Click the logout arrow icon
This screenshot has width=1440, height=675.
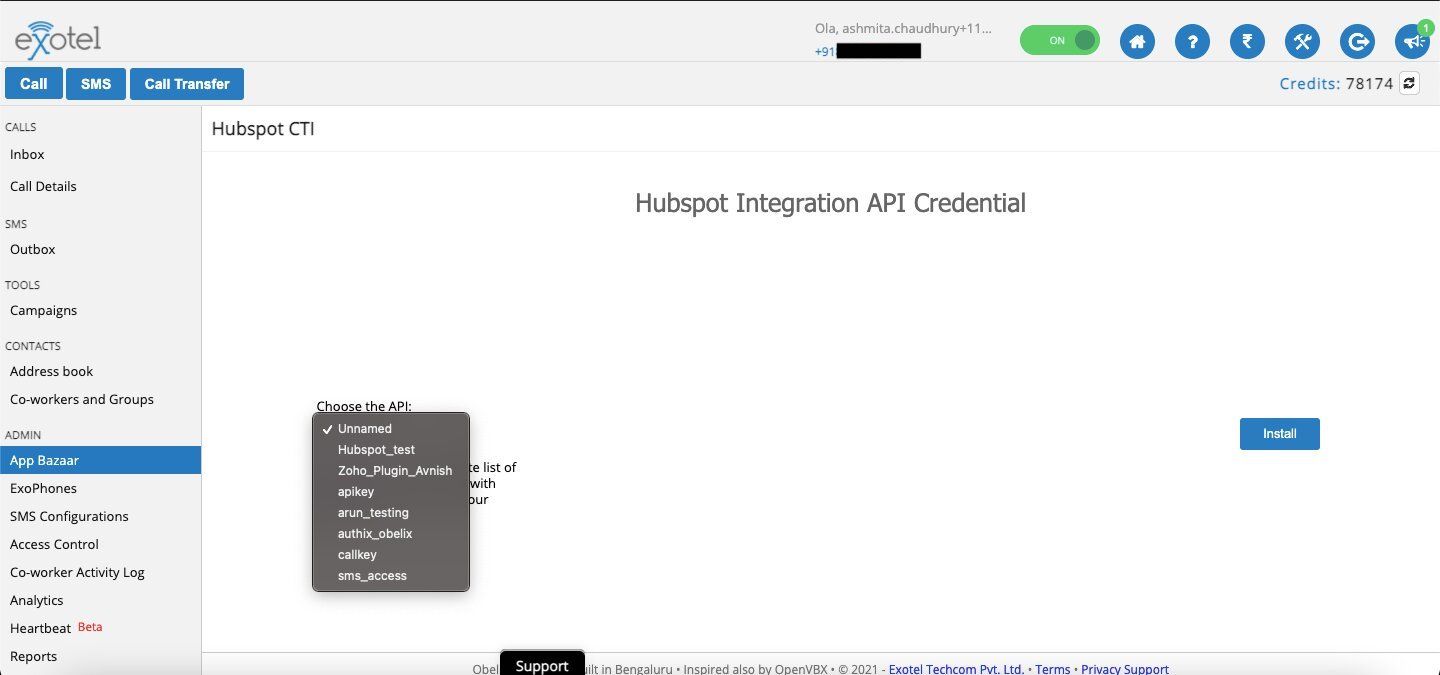point(1357,41)
